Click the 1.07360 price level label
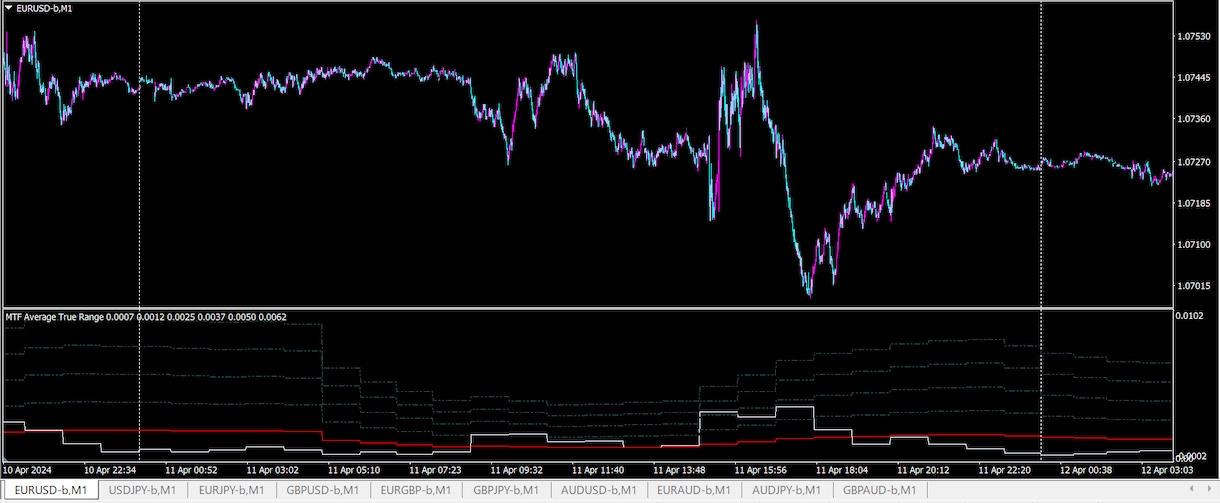 point(1196,119)
